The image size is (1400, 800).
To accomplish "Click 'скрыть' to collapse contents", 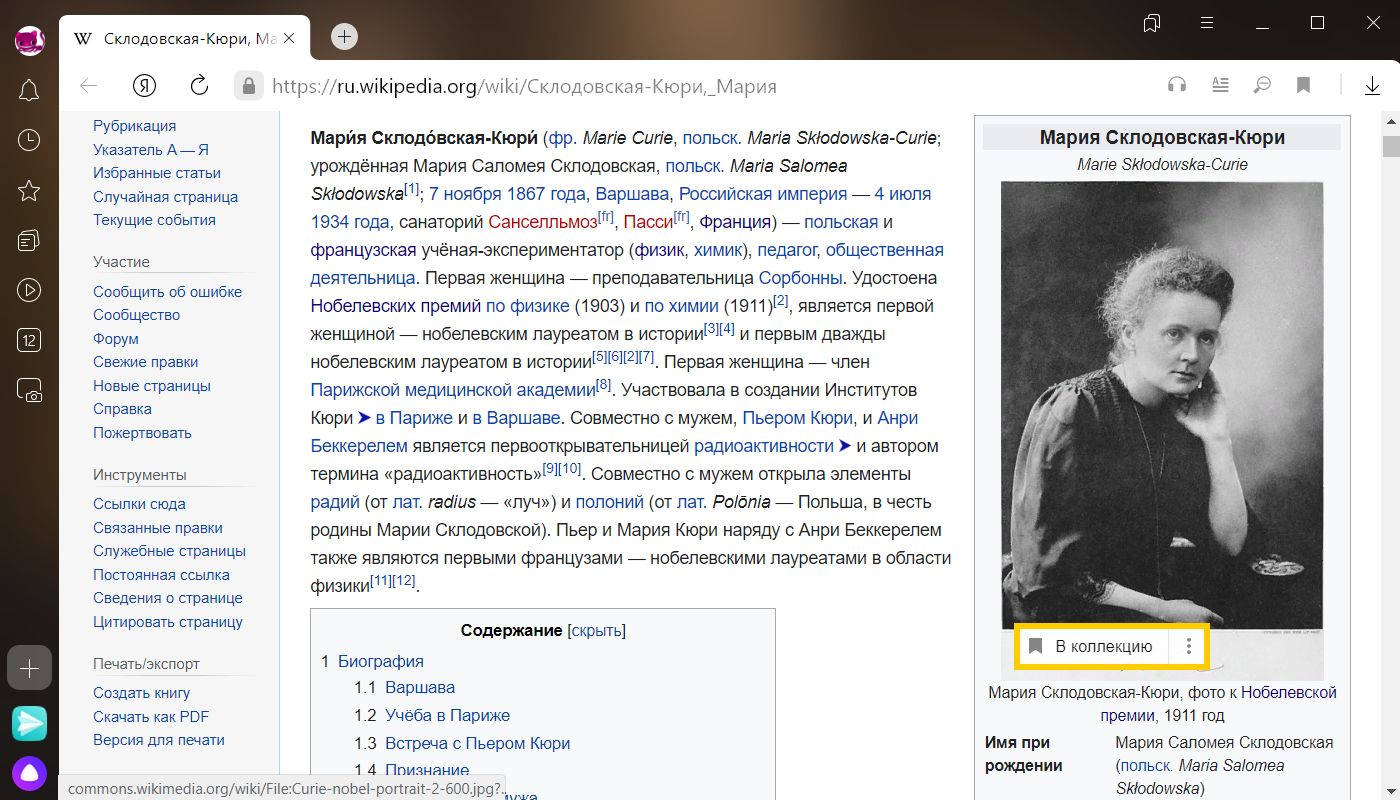I will click(596, 630).
